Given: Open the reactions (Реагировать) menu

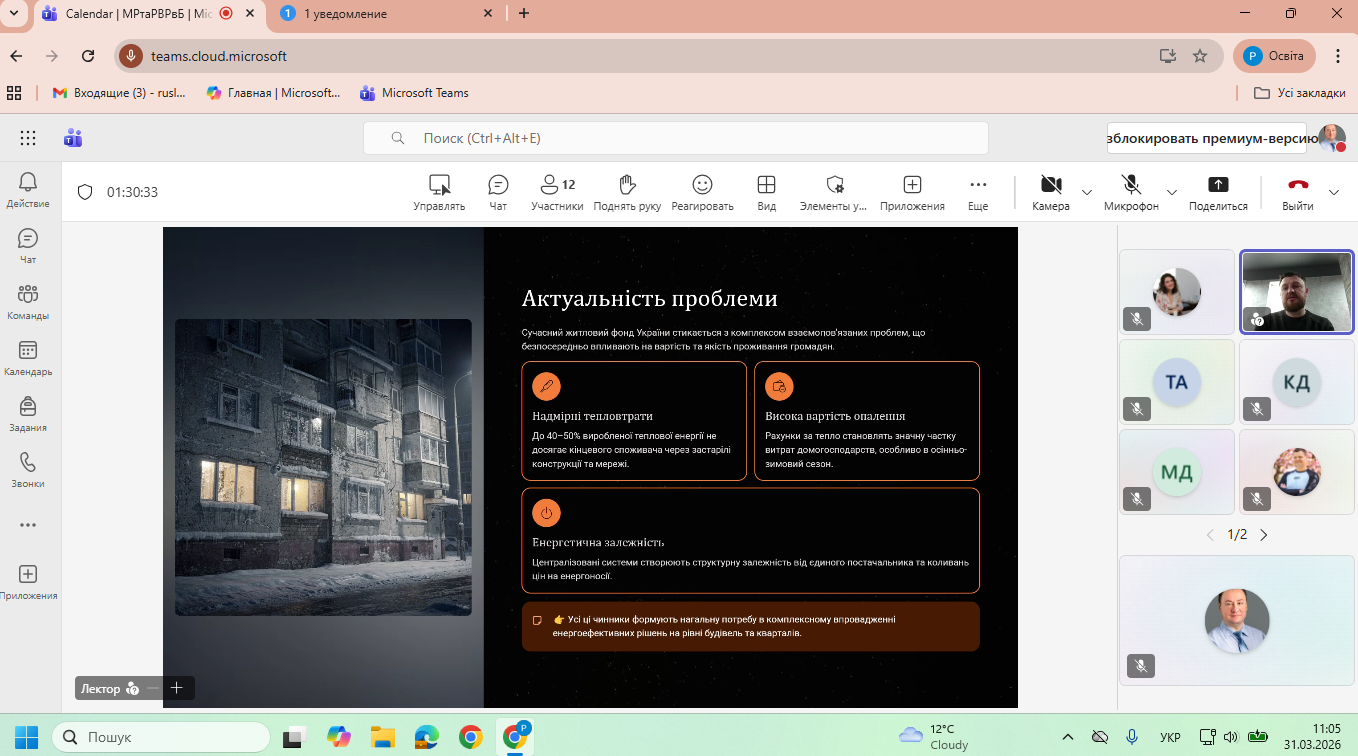Looking at the screenshot, I should point(702,193).
